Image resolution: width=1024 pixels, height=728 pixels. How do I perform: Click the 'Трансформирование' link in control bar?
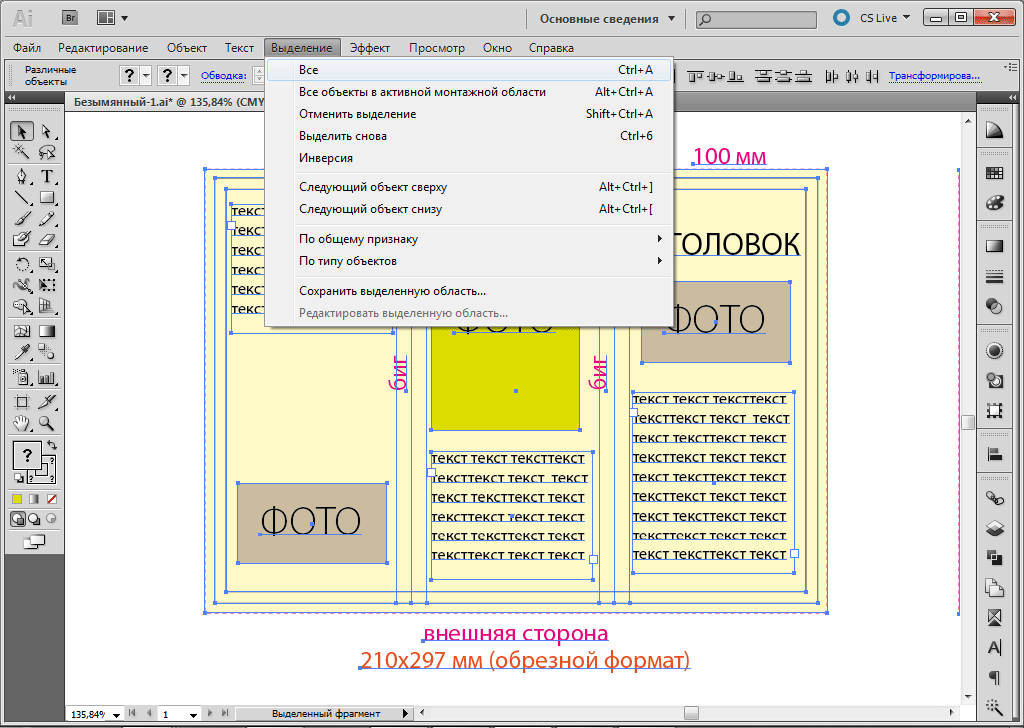(x=934, y=75)
